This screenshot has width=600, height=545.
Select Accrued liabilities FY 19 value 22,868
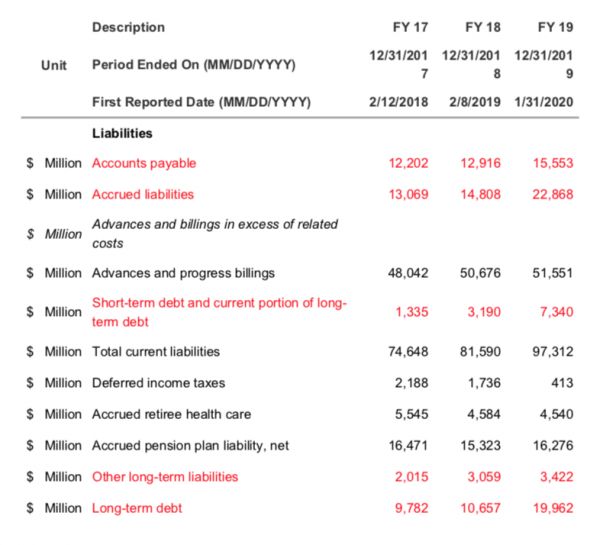[552, 194]
